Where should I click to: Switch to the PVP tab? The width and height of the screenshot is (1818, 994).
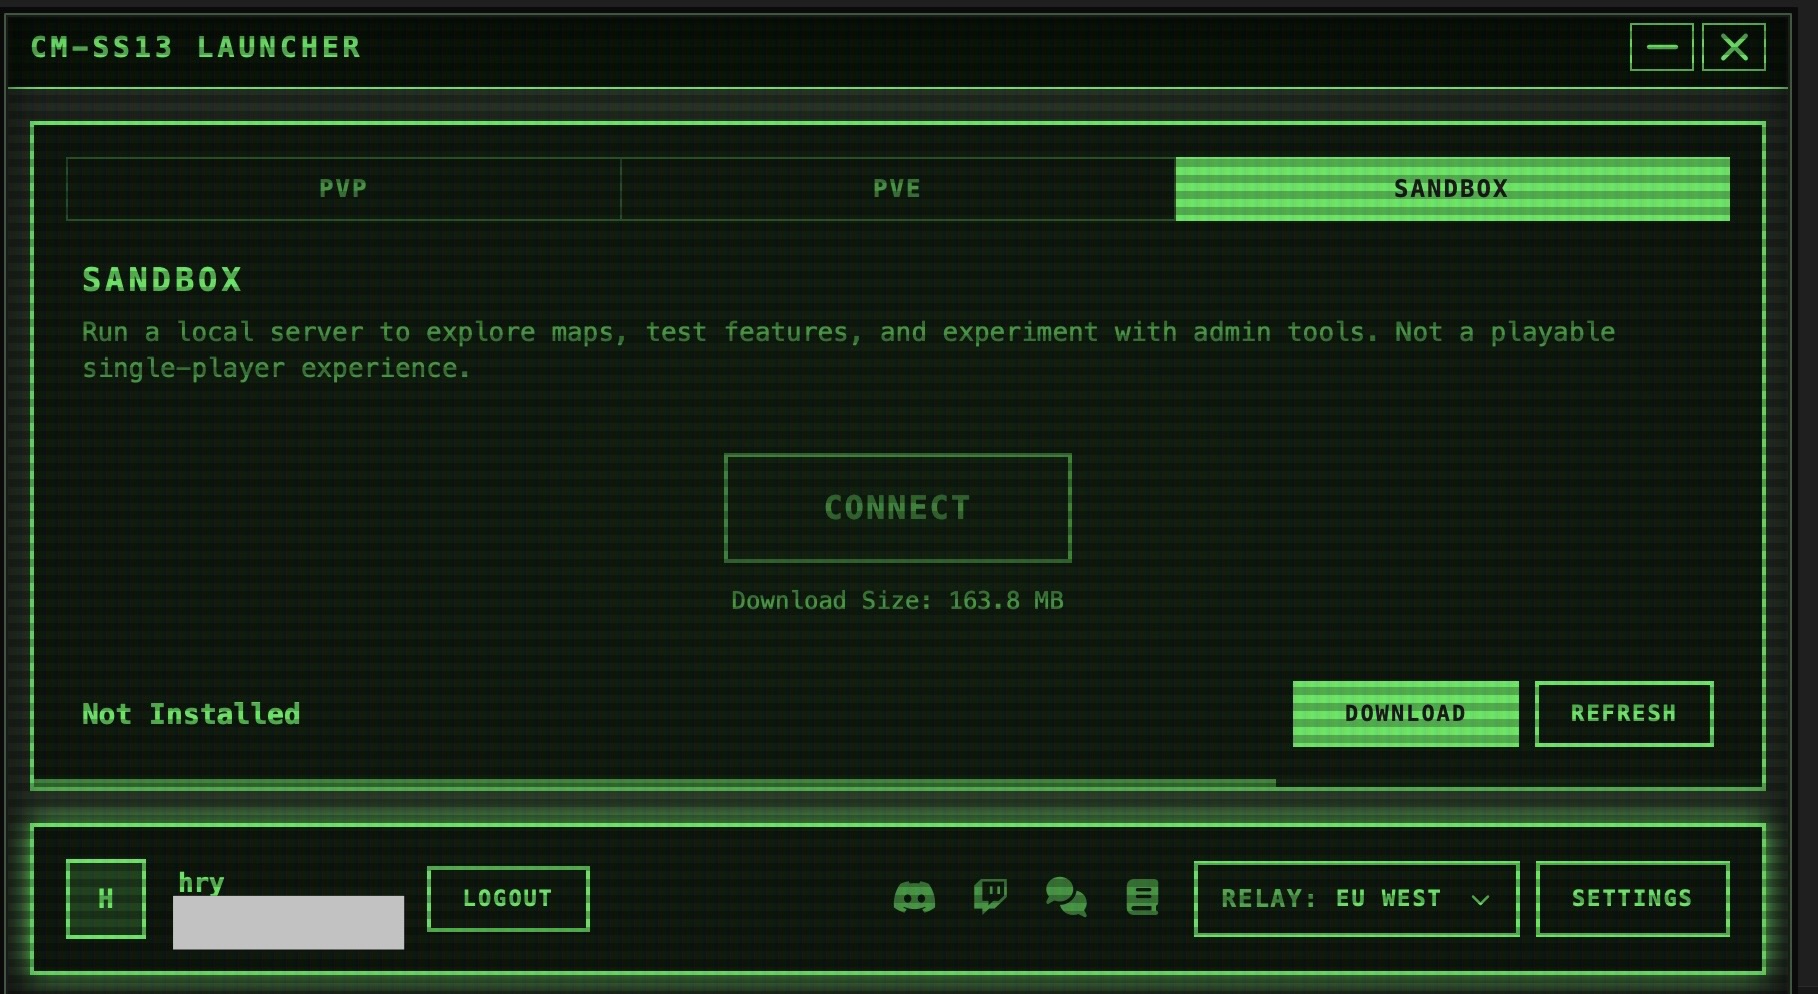343,189
